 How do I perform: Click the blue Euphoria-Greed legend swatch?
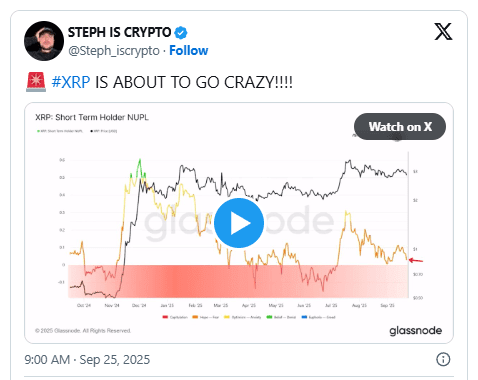pyautogui.click(x=304, y=317)
